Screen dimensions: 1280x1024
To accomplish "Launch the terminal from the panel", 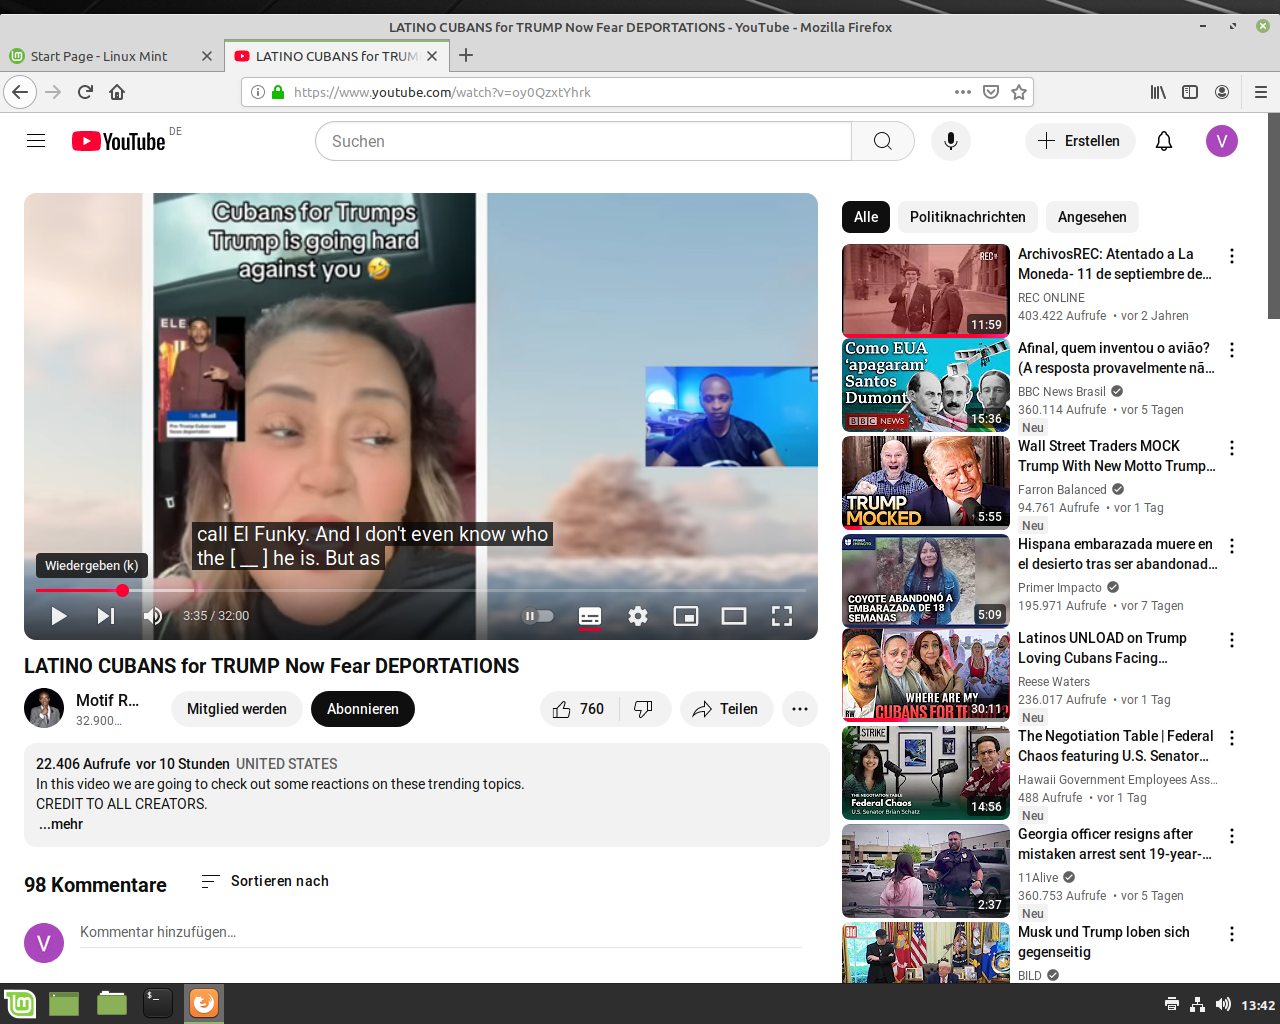I will click(157, 1003).
